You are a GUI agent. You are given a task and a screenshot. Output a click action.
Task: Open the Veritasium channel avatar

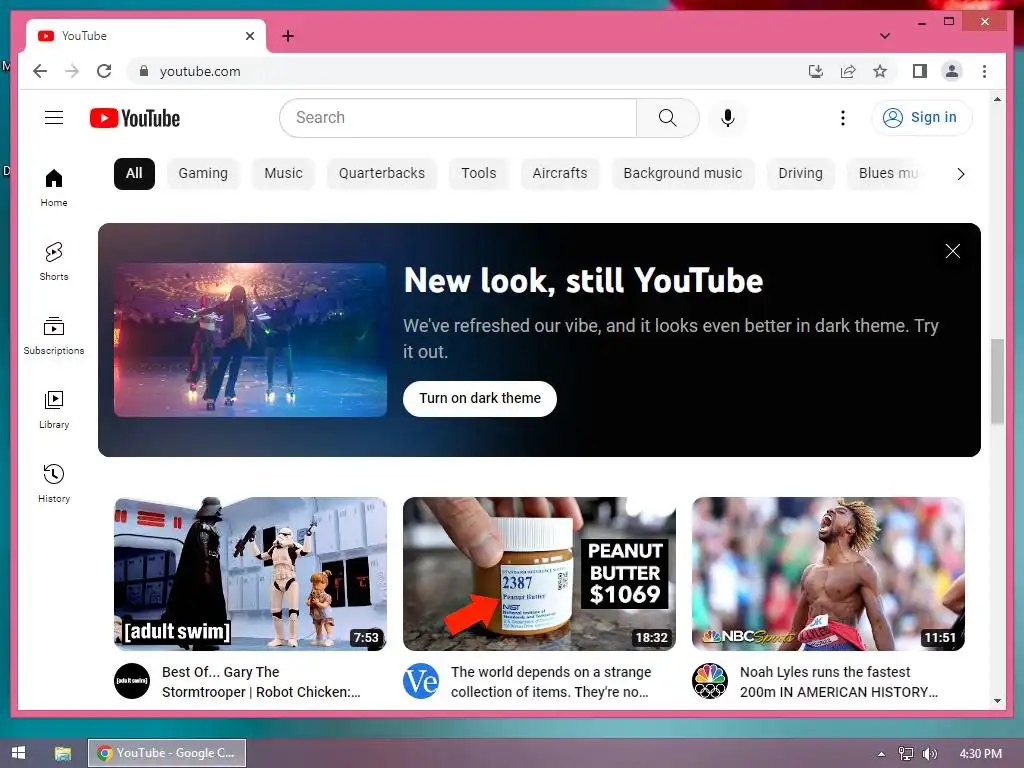pos(421,681)
